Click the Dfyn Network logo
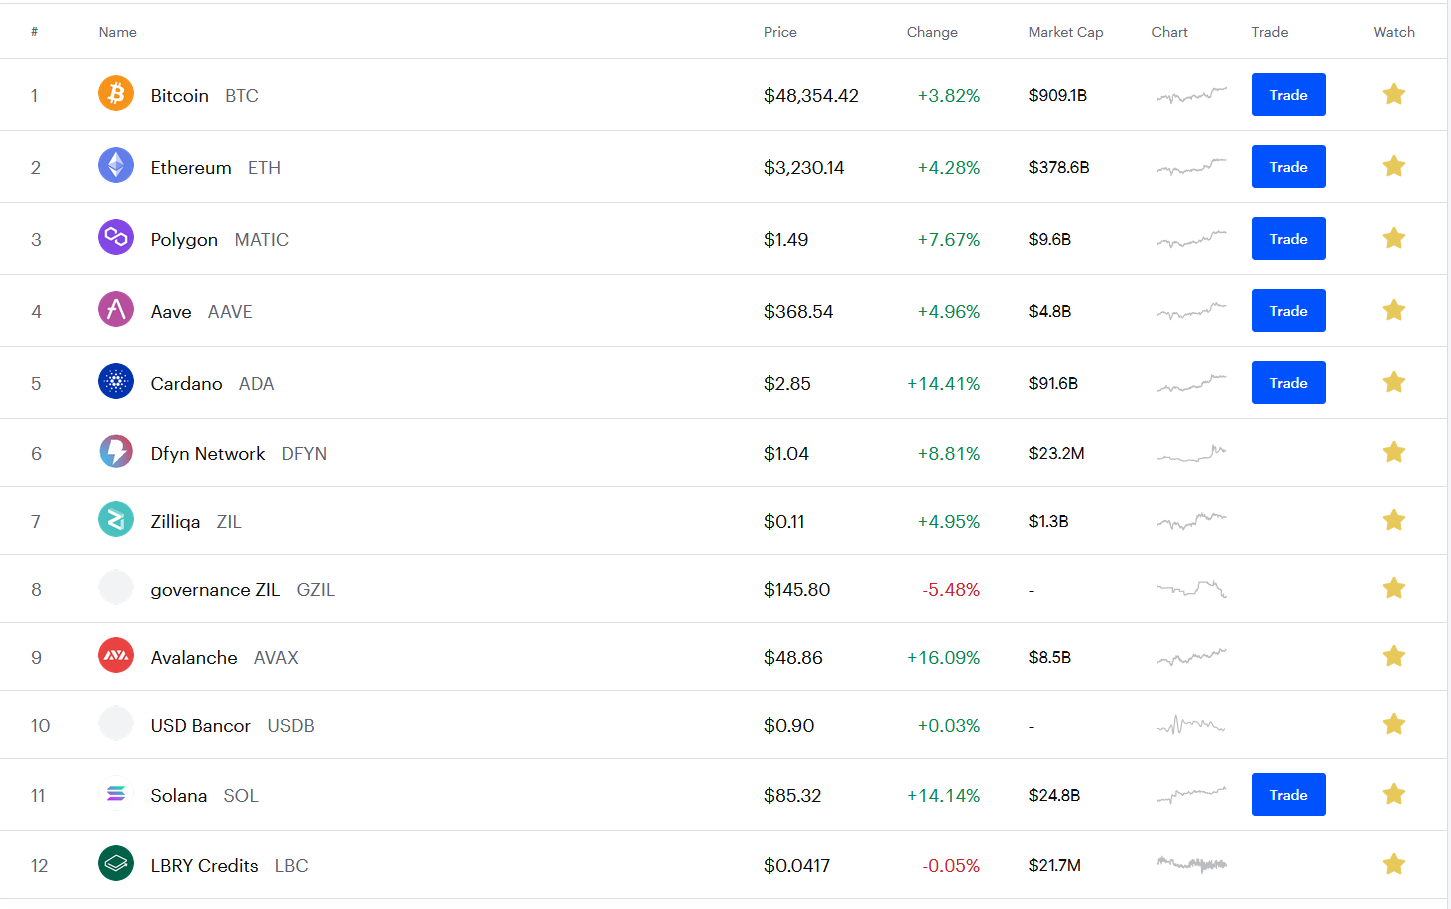Viewport: 1451px width, 909px height. tap(116, 451)
